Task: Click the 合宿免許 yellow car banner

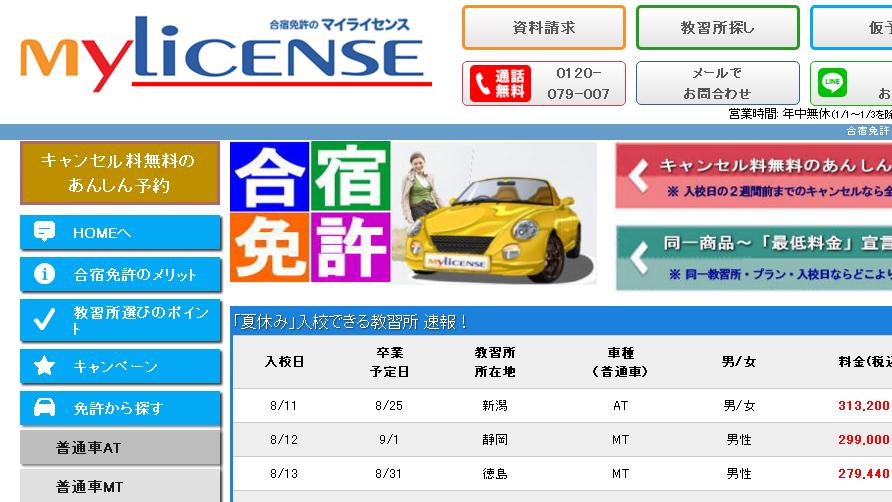Action: [413, 212]
